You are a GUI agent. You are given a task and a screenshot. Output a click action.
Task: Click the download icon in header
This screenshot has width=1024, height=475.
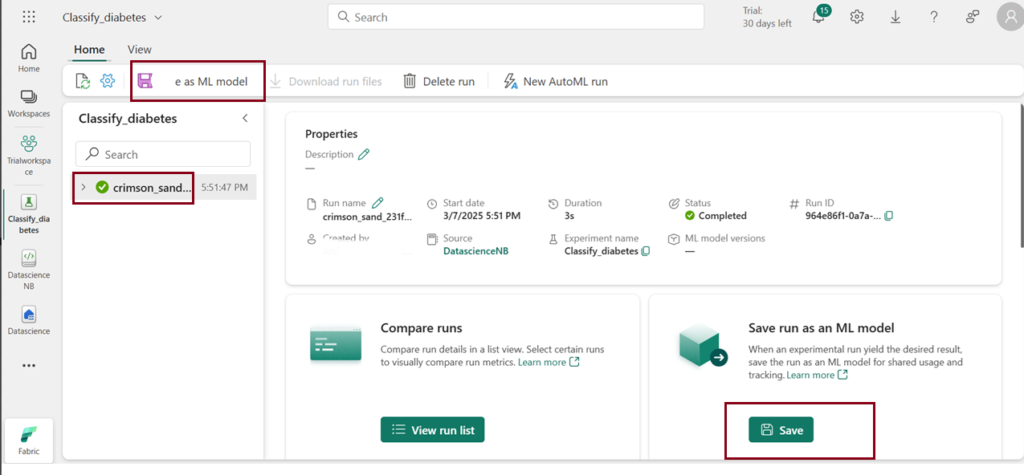pos(895,17)
